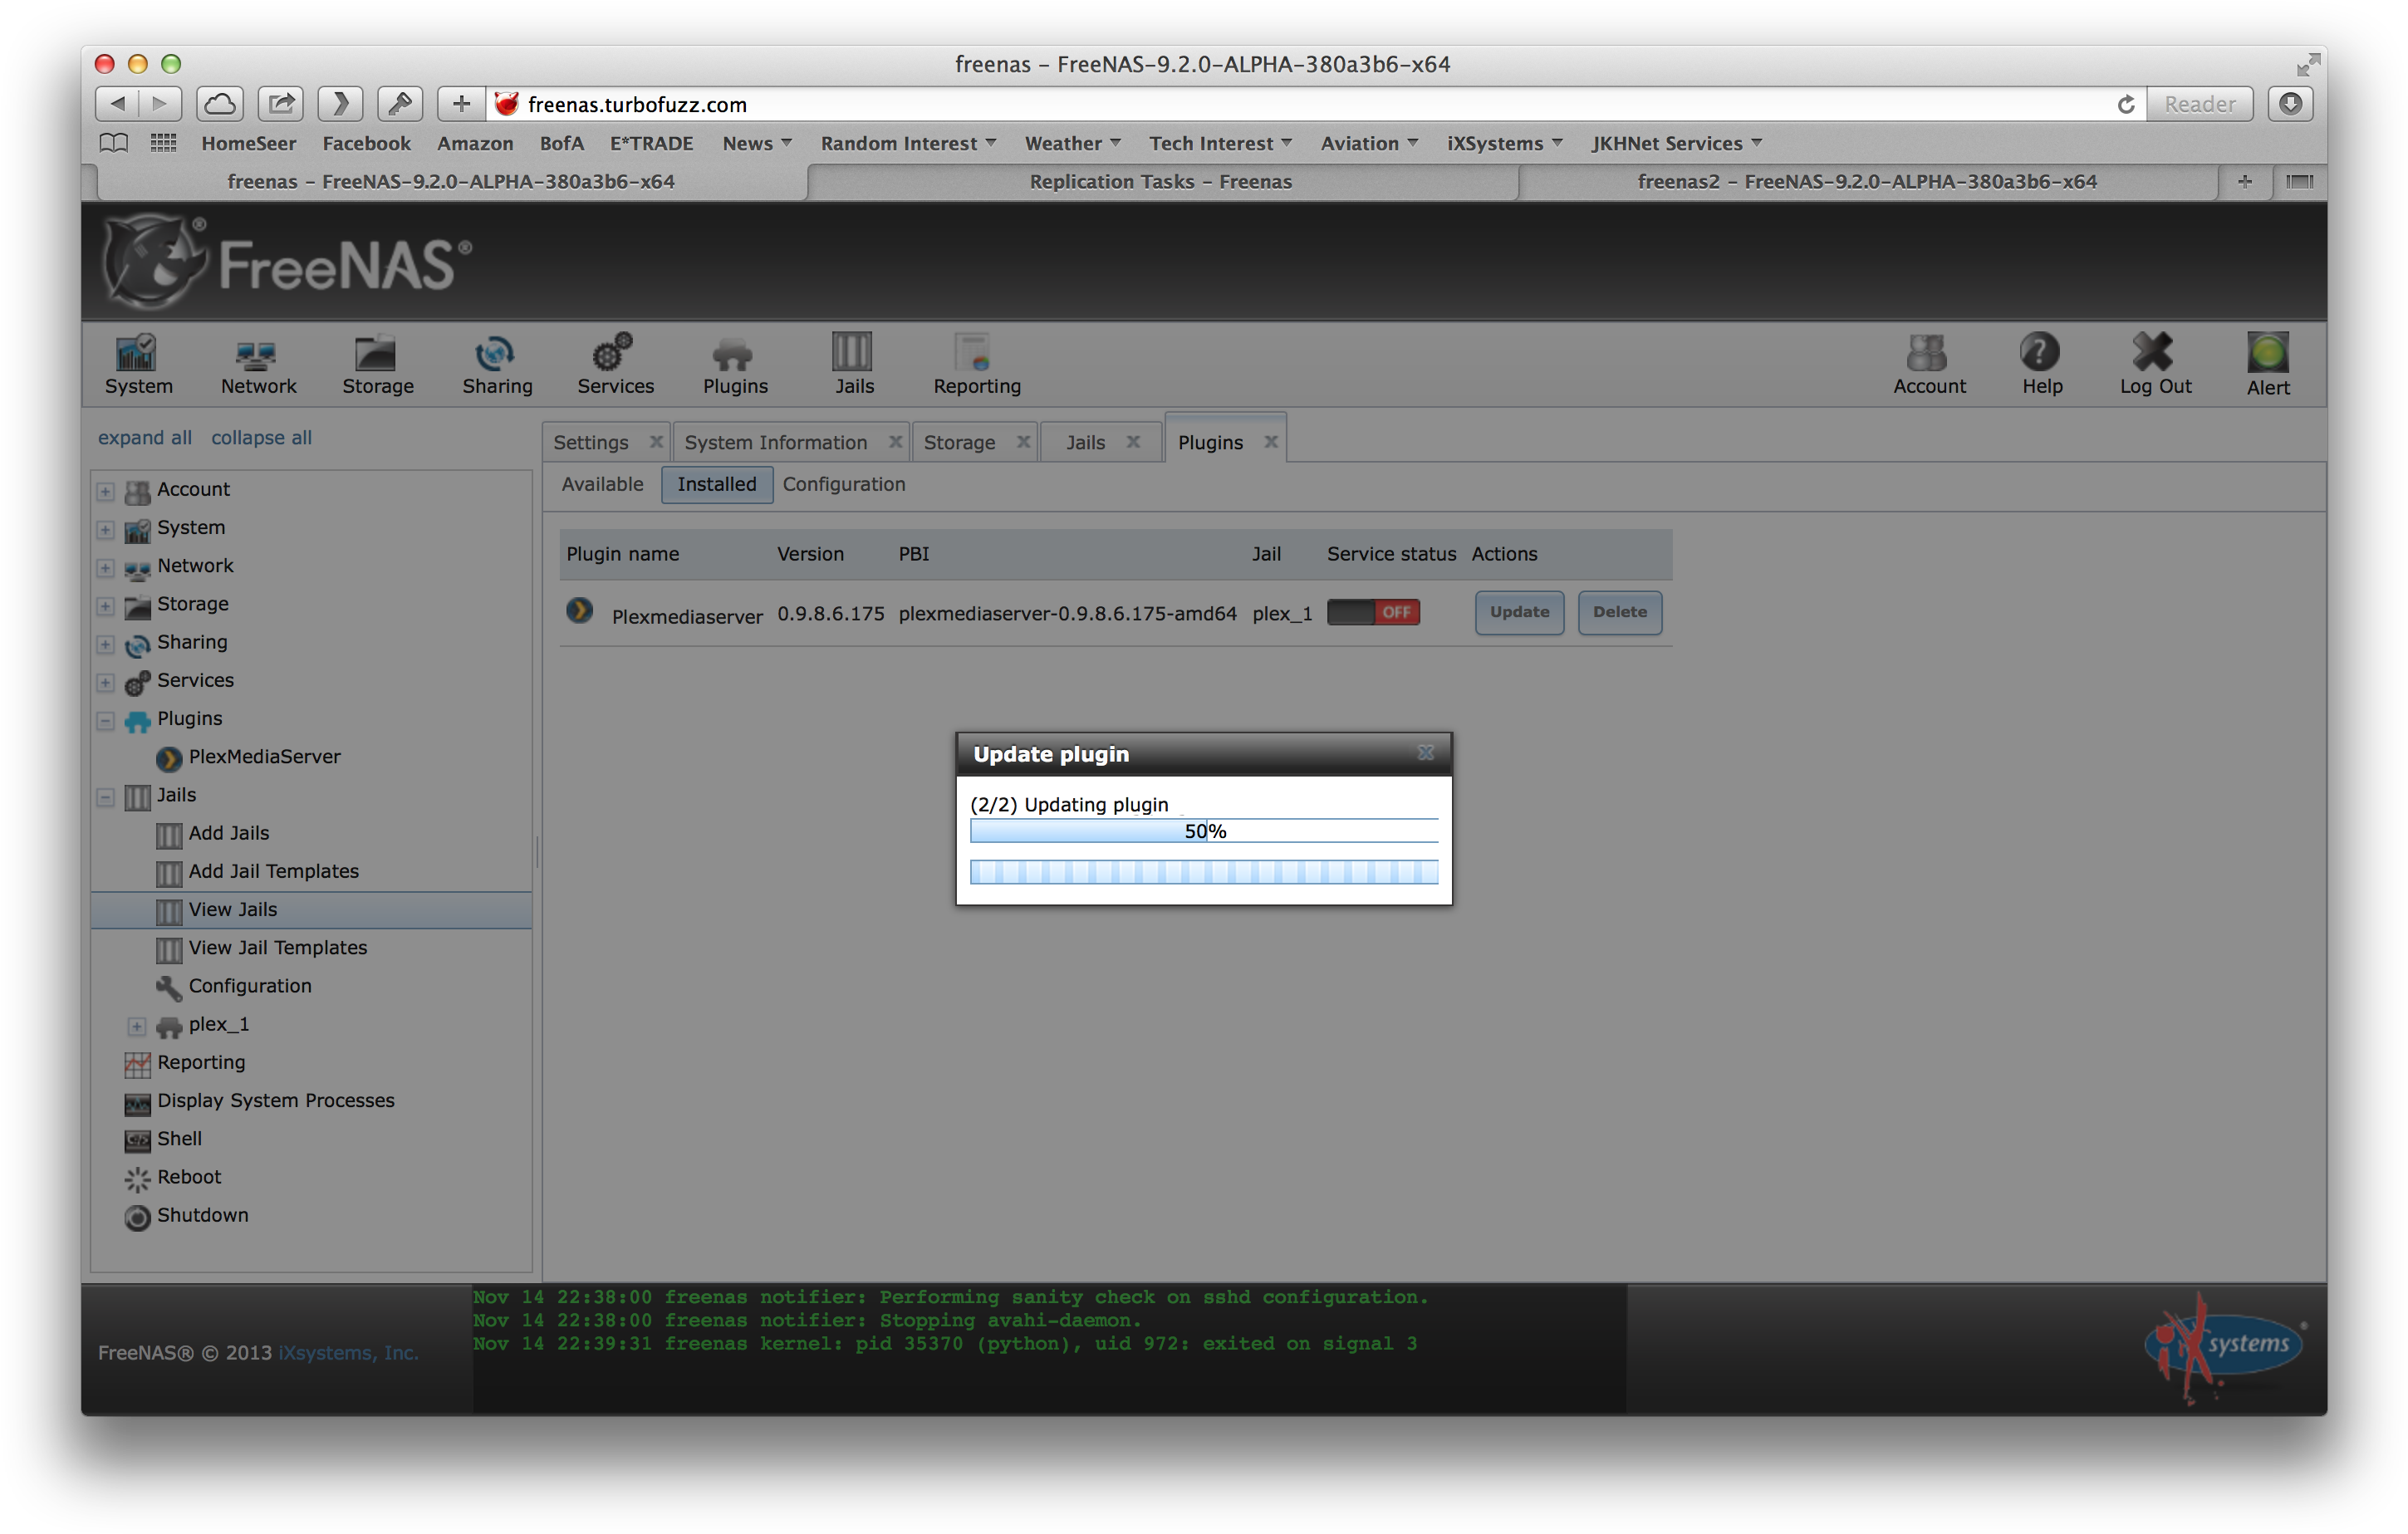Open Reporting in the sidebar tree
This screenshot has height=1534, width=2408.
(200, 1062)
